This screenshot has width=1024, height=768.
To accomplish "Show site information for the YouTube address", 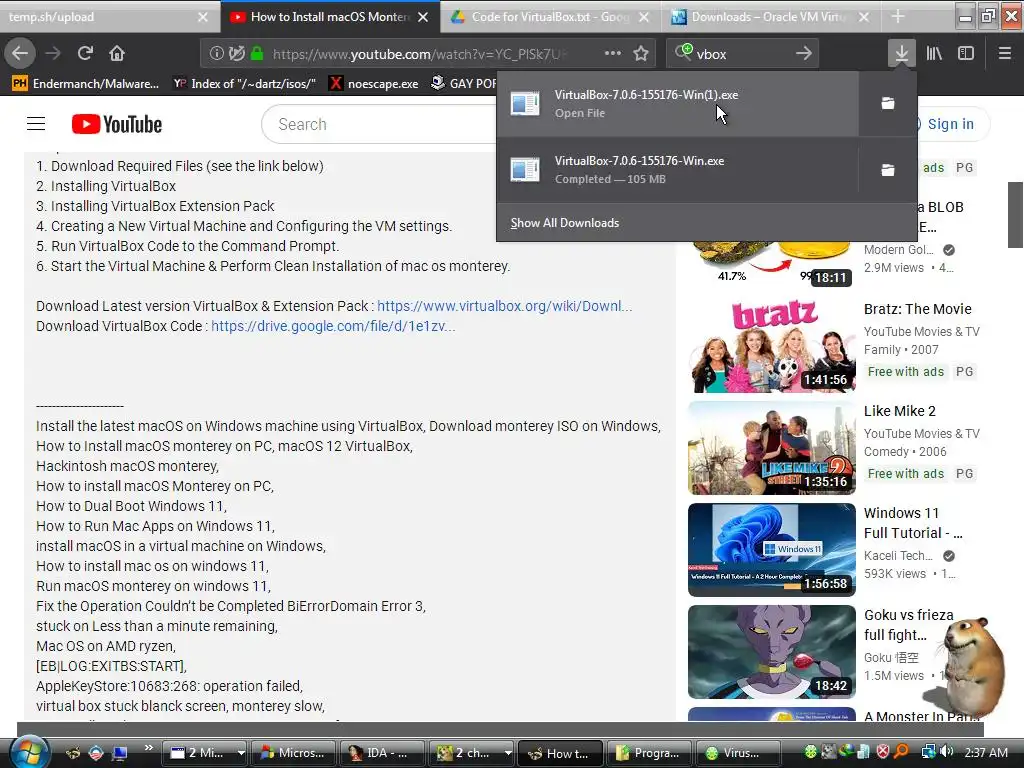I will click(x=217, y=54).
